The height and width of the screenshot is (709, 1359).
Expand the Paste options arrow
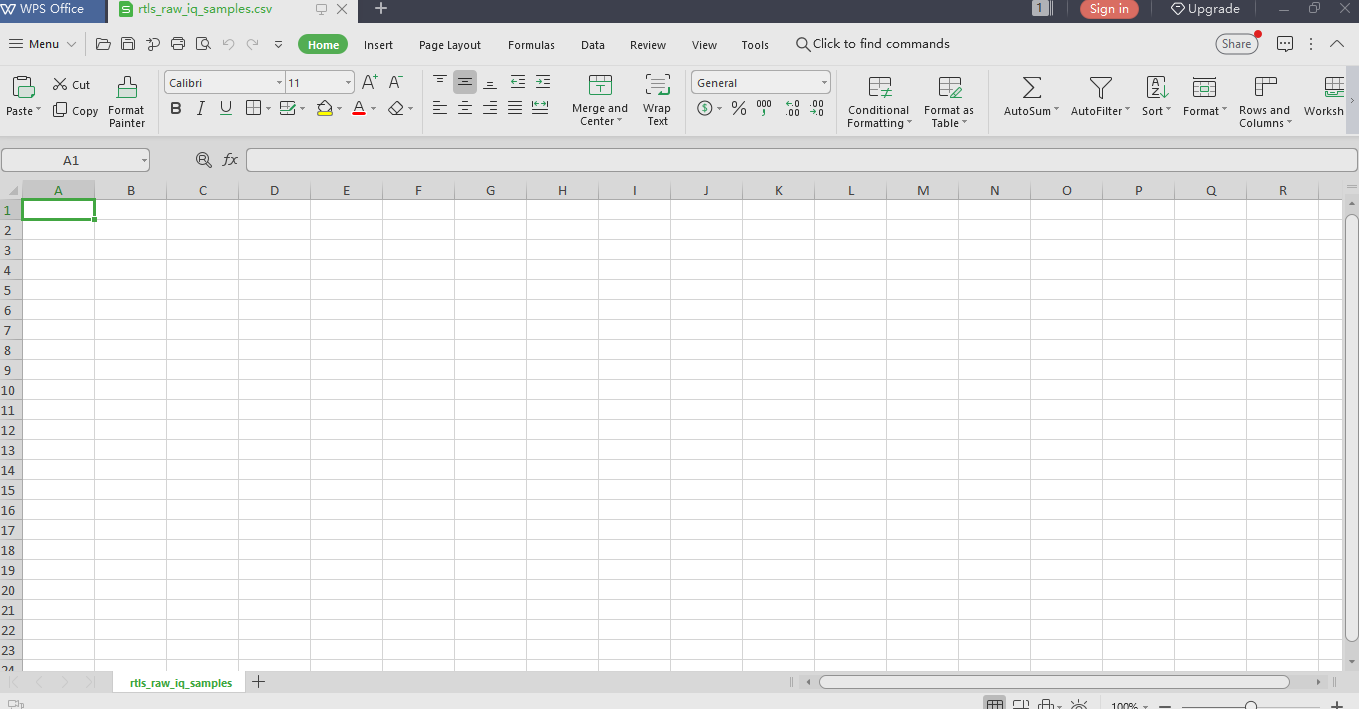click(x=38, y=111)
